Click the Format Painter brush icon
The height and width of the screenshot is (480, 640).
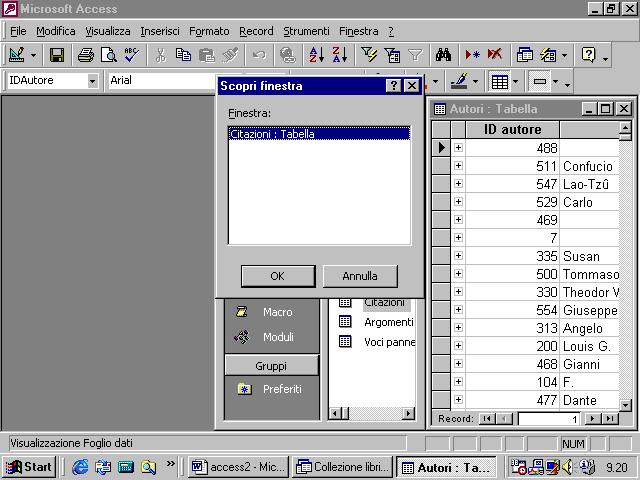[230, 55]
